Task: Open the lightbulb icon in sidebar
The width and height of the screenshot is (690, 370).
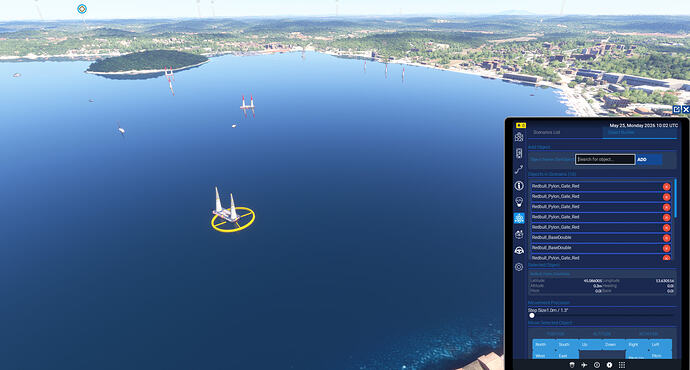Action: 519,202
